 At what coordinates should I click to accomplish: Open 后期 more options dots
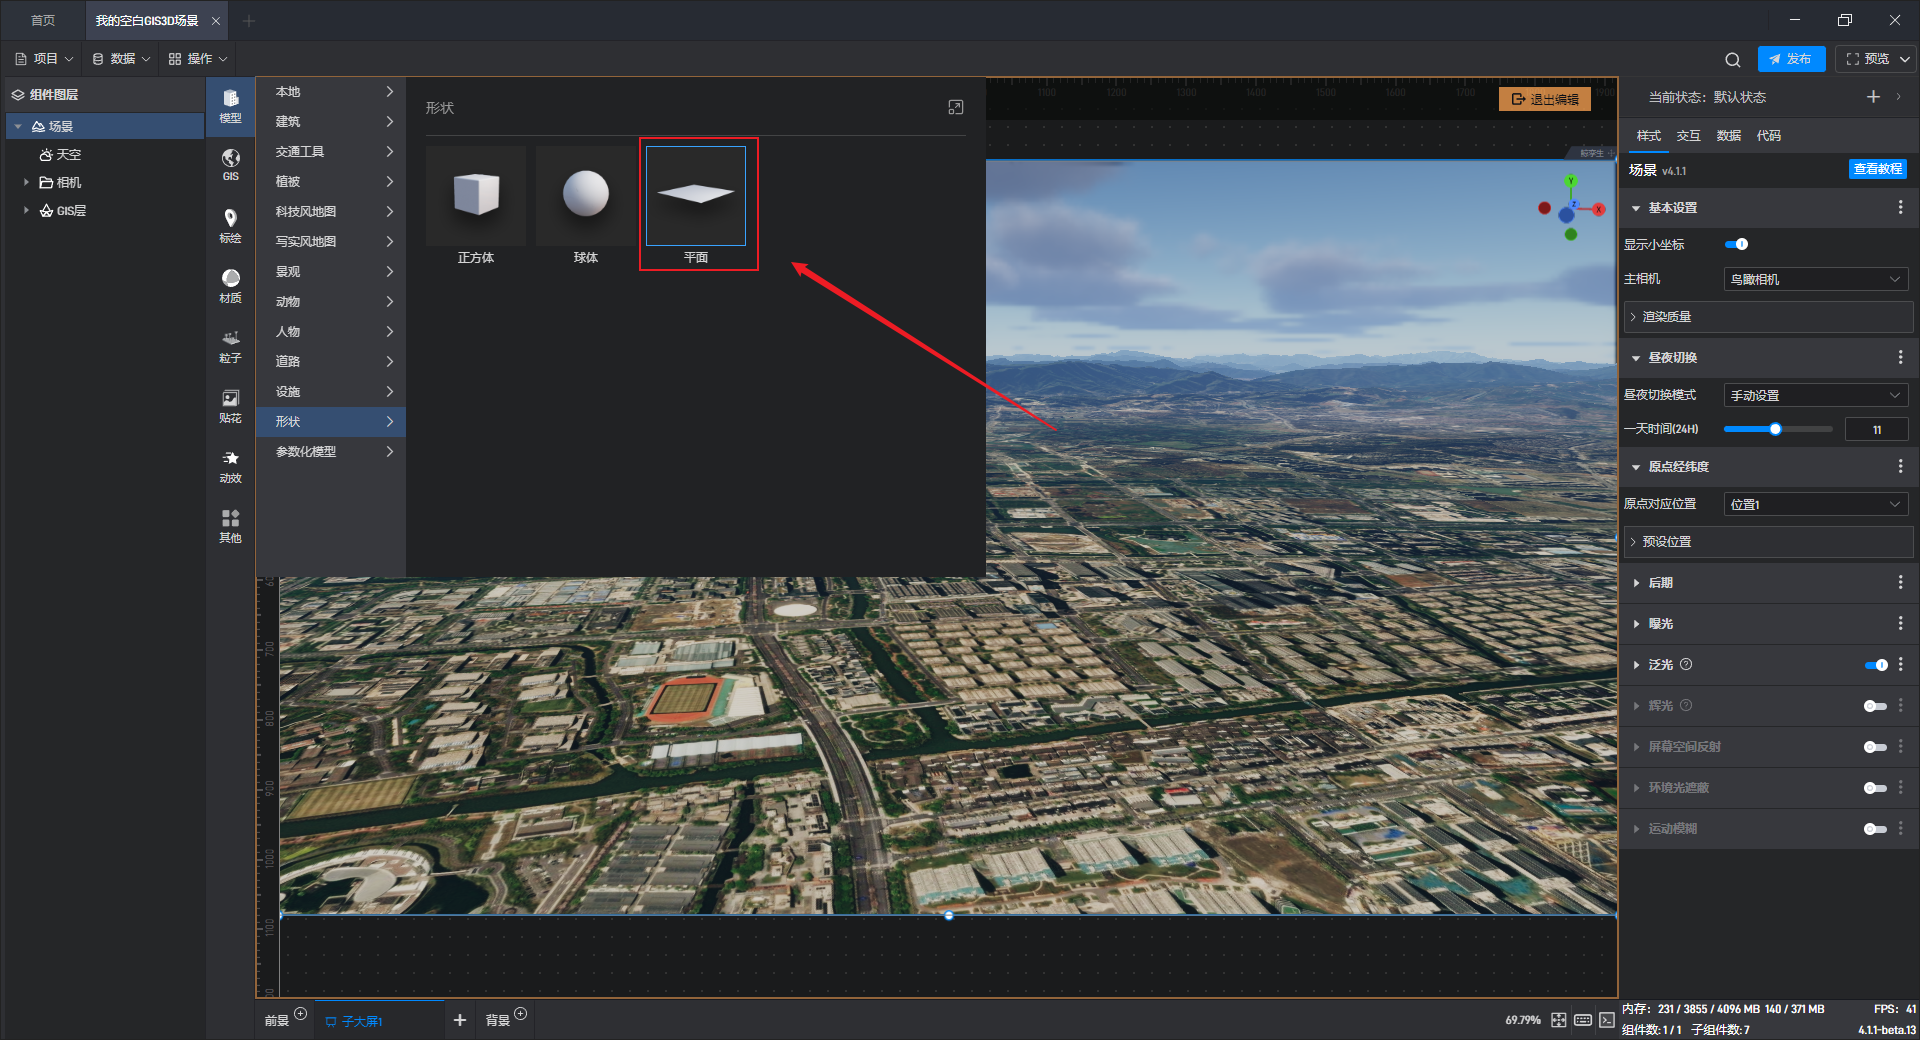[1900, 582]
